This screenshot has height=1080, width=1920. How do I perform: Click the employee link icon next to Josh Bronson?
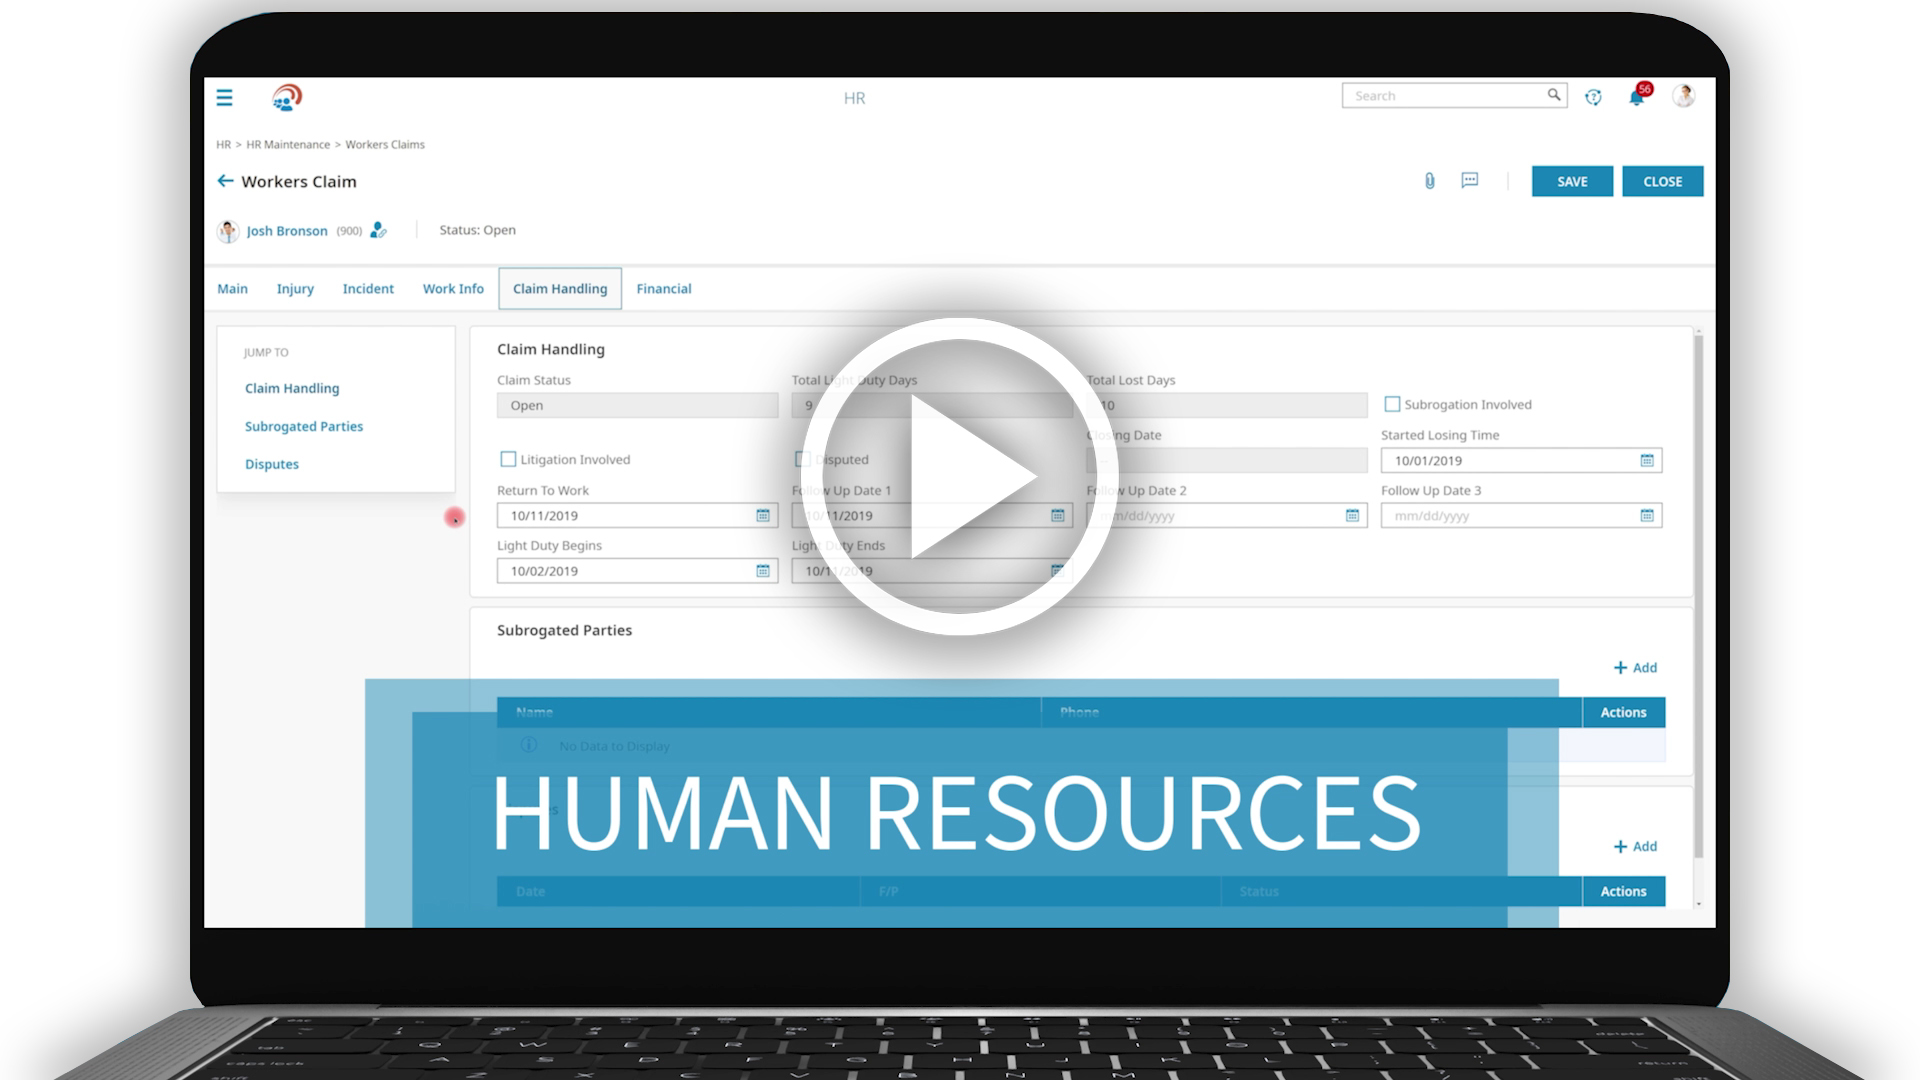tap(378, 230)
